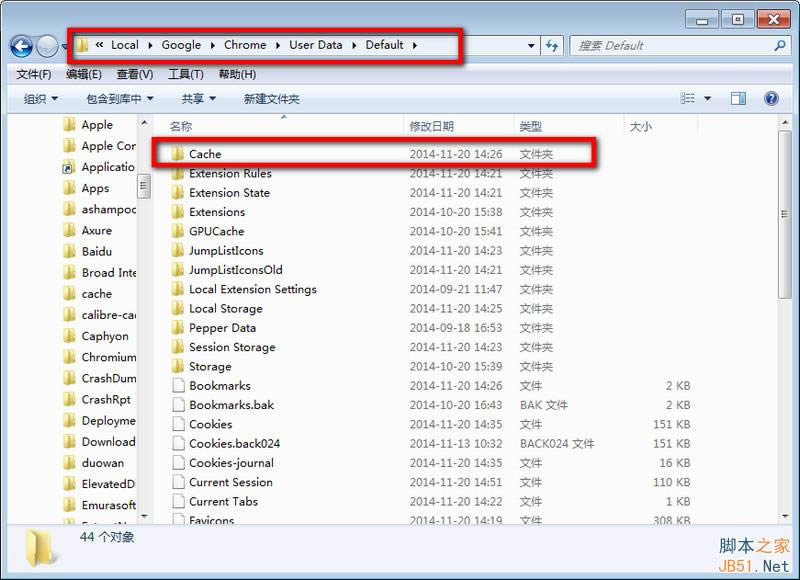800x580 pixels.
Task: Sort by the 修改日期 column header
Action: coord(431,126)
